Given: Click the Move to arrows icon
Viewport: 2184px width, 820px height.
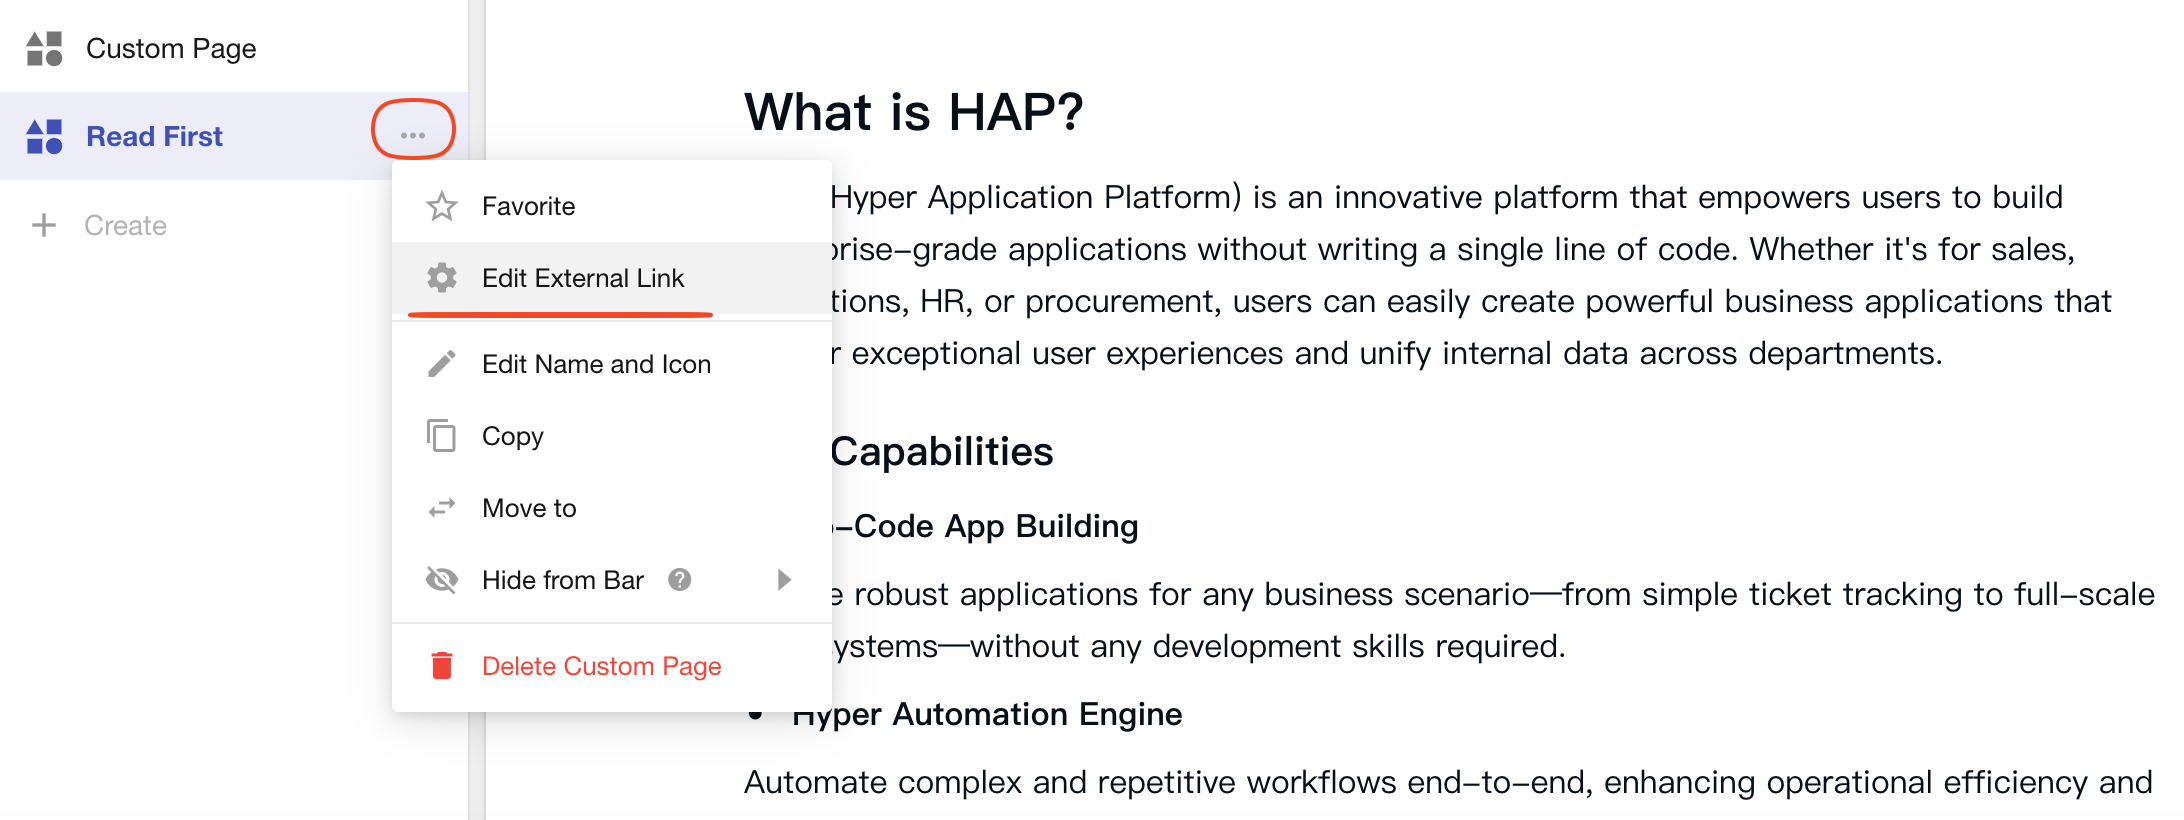Looking at the screenshot, I should pos(441,508).
